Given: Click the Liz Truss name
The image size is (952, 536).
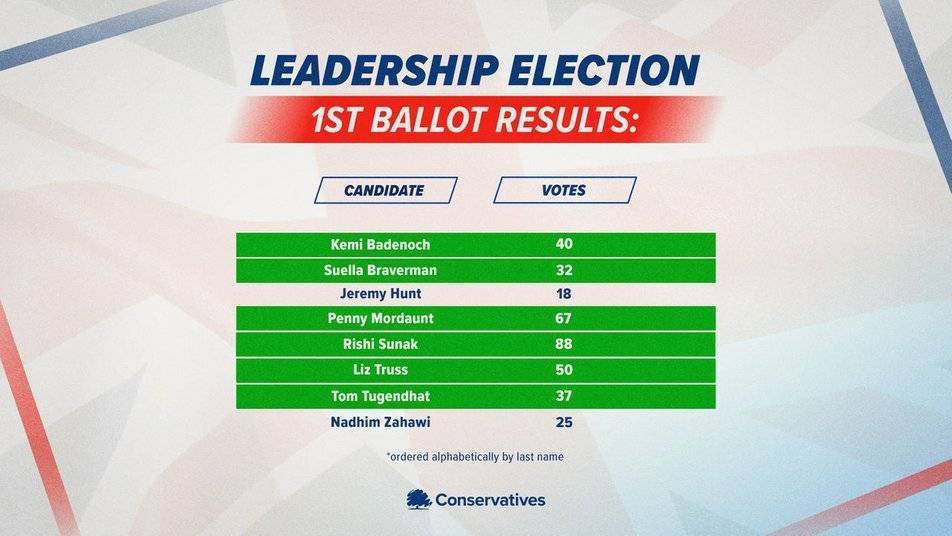Looking at the screenshot, I should pos(381,370).
